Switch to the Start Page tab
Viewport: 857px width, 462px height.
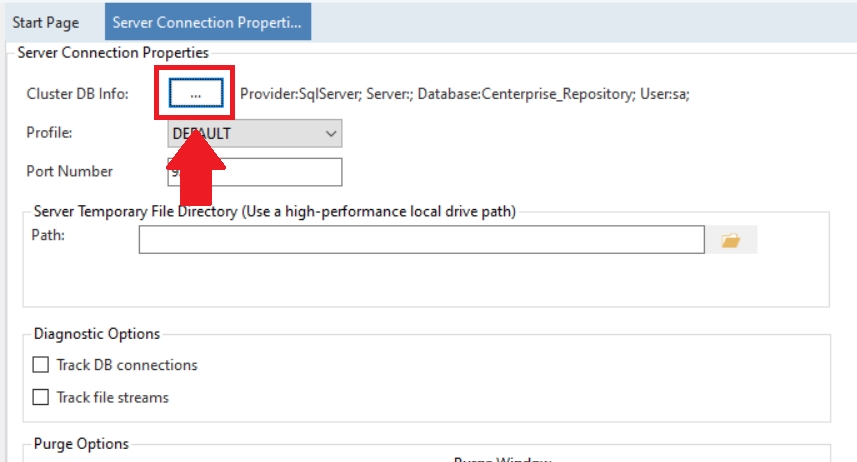pyautogui.click(x=45, y=21)
